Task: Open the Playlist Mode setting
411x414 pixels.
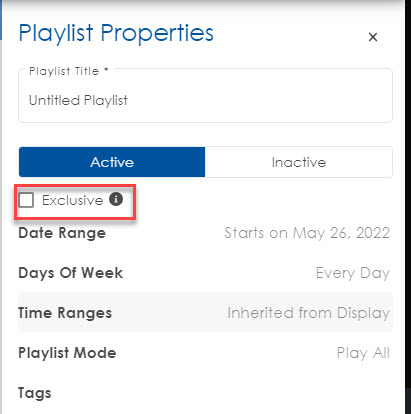Action: pyautogui.click(x=205, y=353)
